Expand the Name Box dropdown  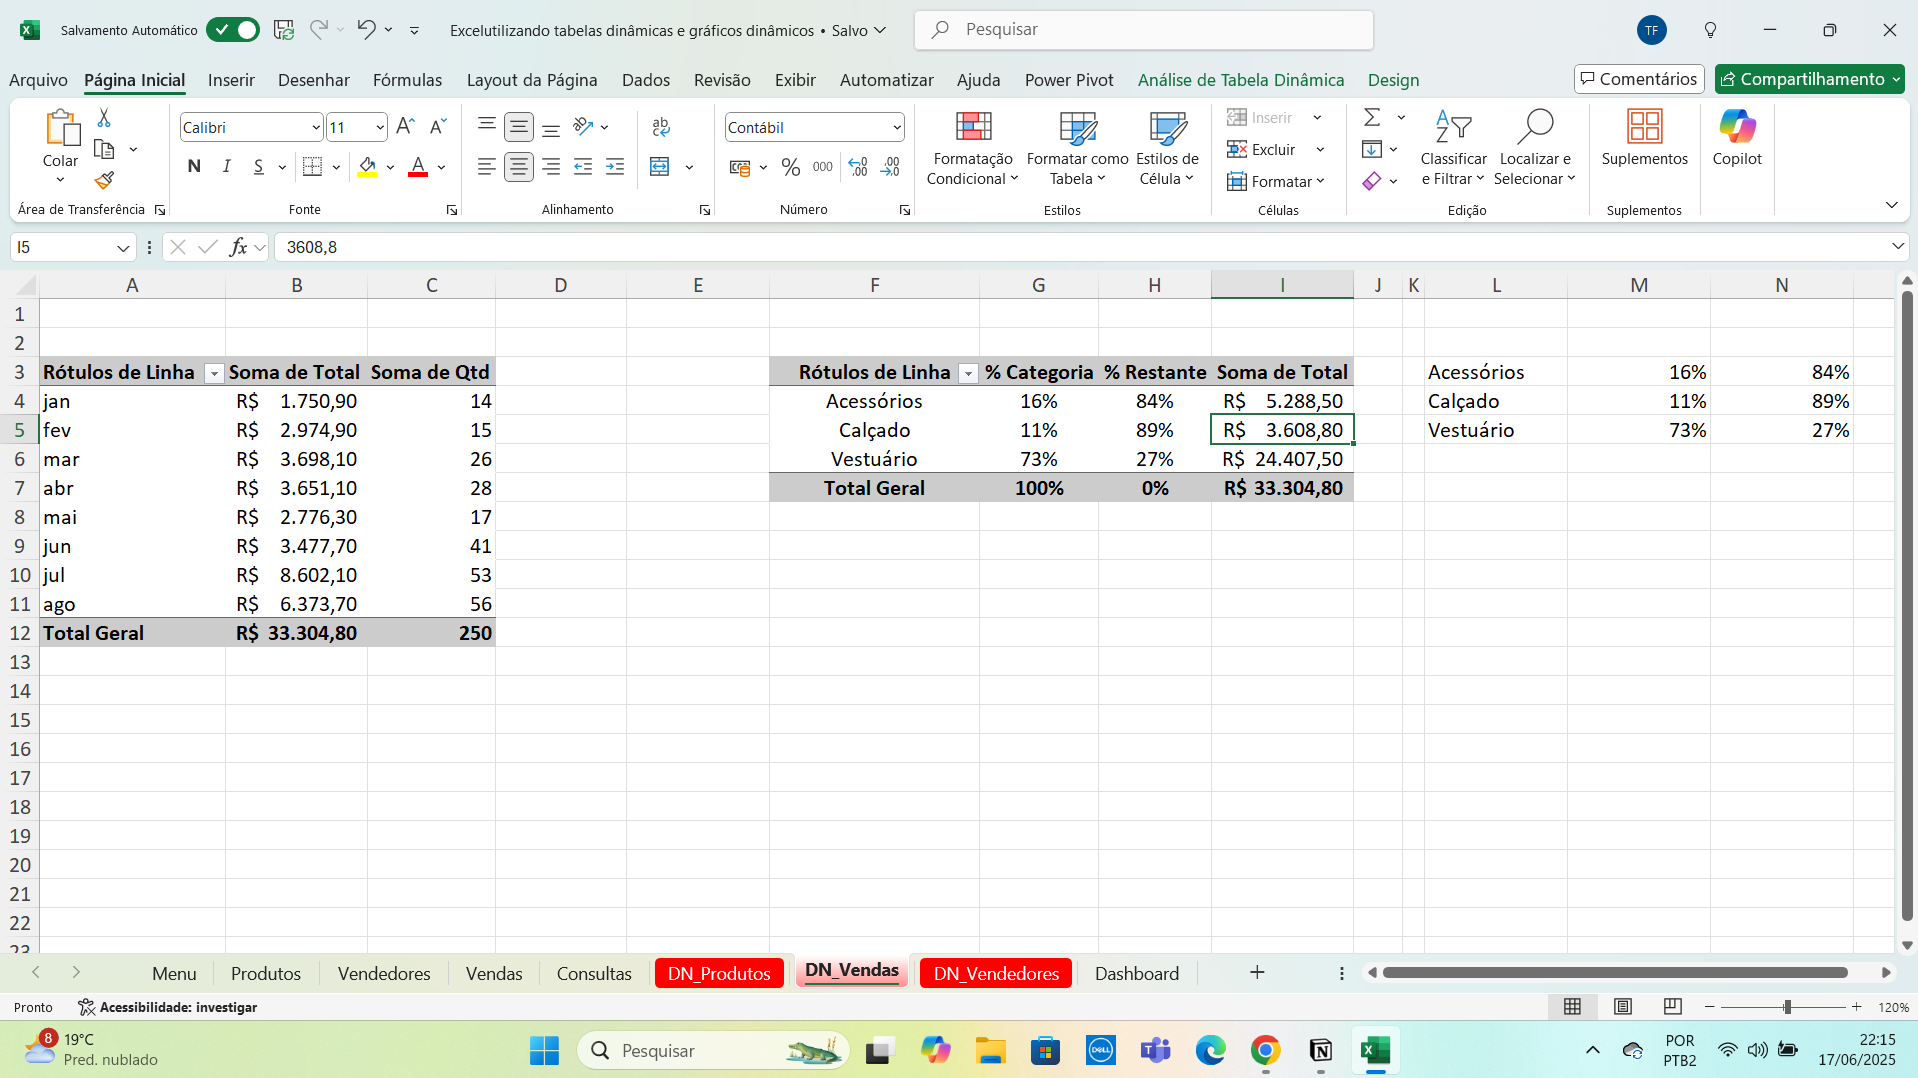(x=123, y=248)
